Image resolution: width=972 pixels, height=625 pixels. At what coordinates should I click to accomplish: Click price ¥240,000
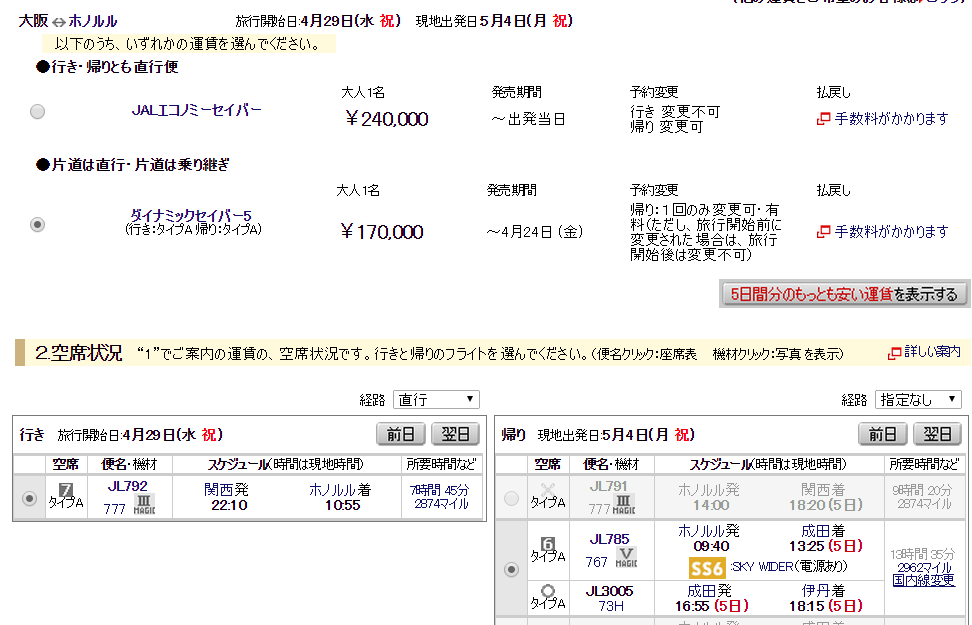(x=386, y=119)
